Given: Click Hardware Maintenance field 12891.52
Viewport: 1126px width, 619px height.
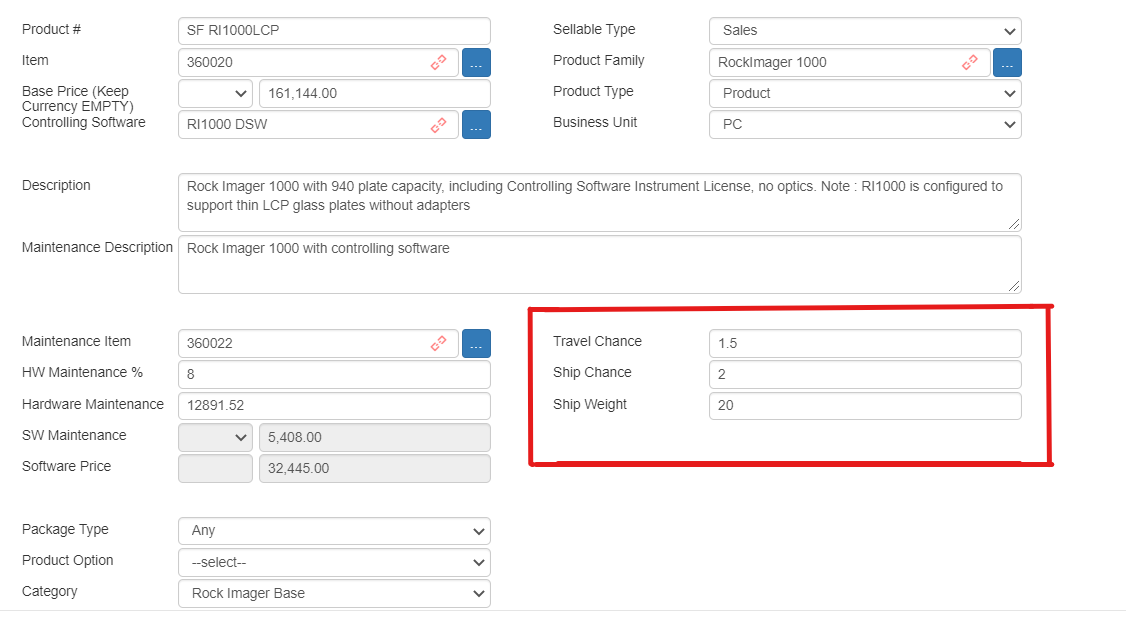Looking at the screenshot, I should [334, 406].
